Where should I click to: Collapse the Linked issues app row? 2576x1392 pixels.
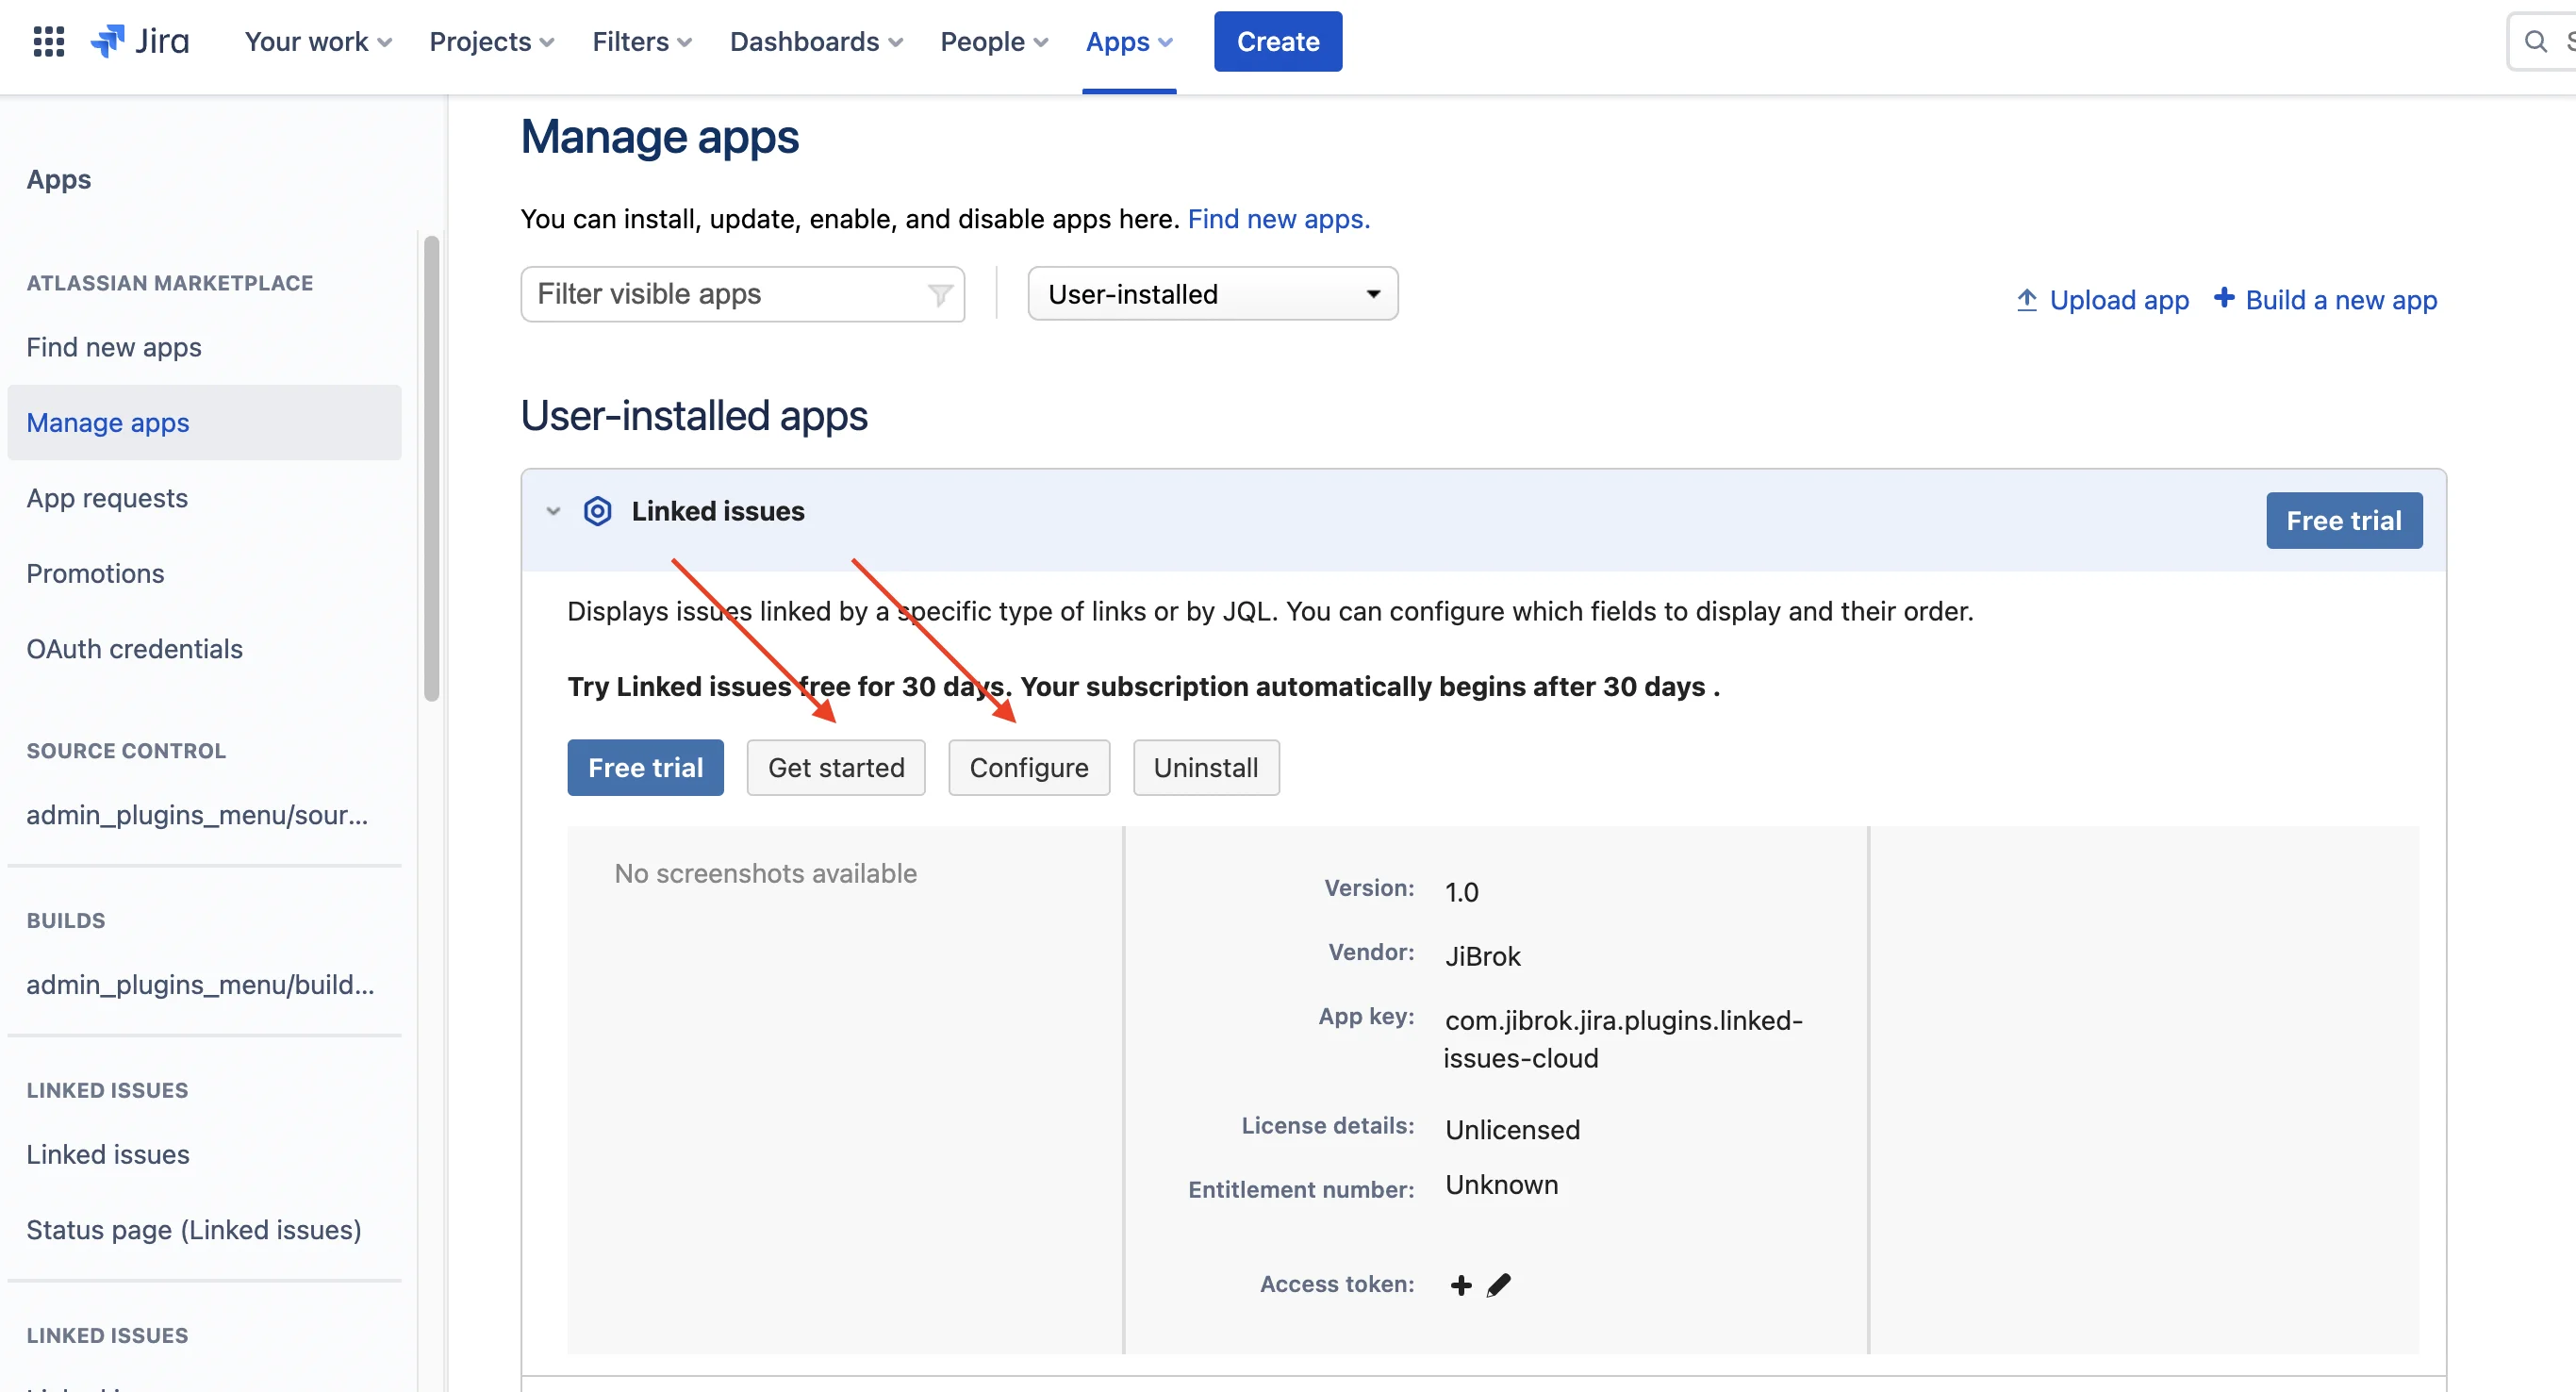point(553,511)
